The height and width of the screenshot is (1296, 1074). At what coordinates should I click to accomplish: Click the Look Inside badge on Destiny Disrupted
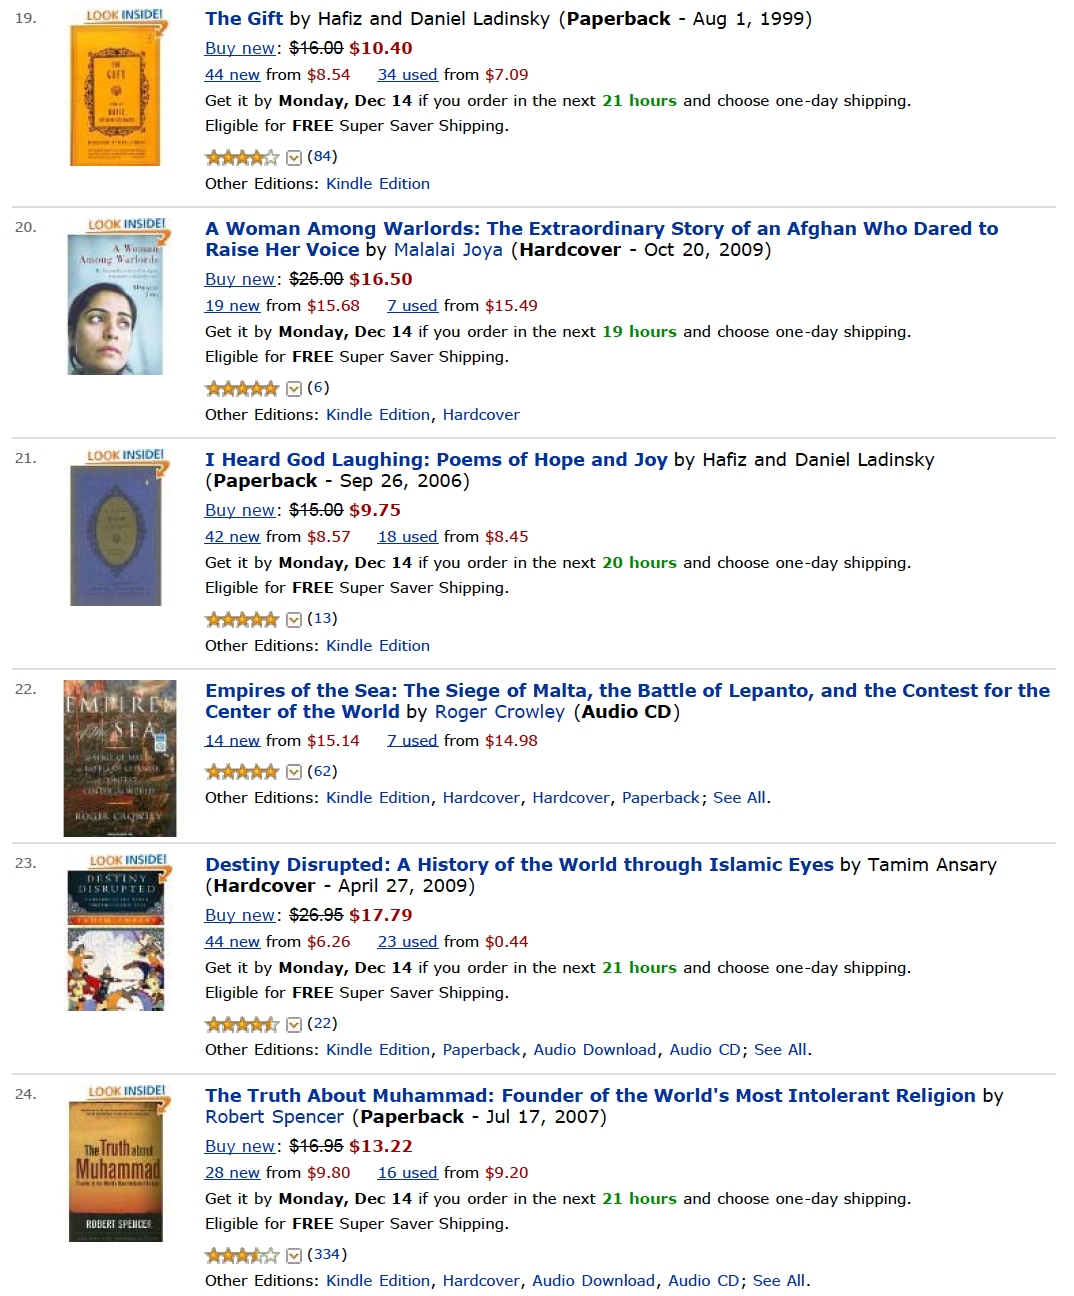pyautogui.click(x=127, y=861)
